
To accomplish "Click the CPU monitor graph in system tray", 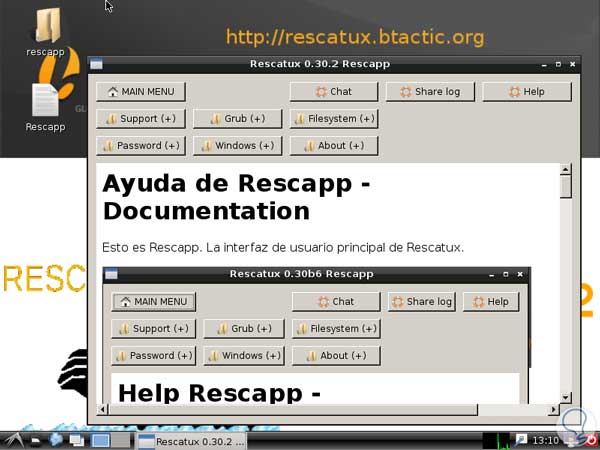I will (x=496, y=441).
